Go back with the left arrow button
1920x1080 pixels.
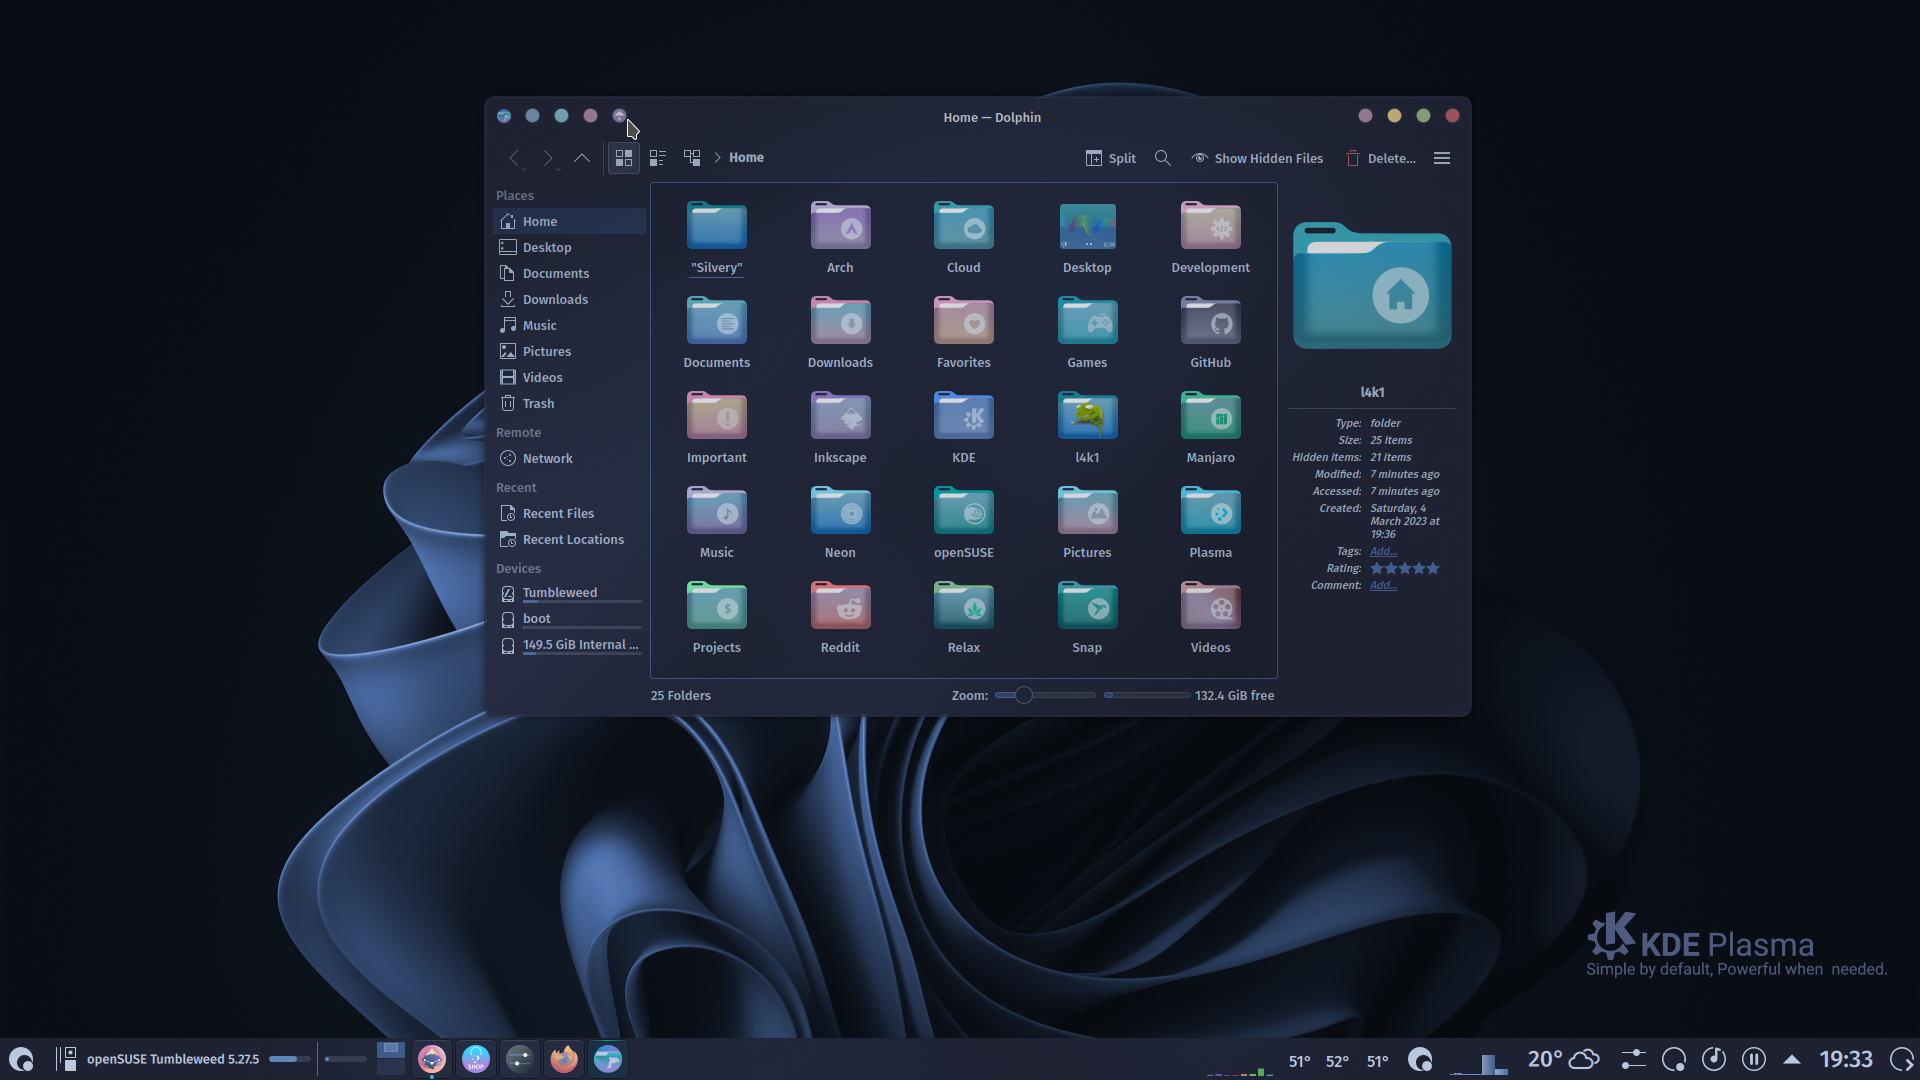[514, 158]
